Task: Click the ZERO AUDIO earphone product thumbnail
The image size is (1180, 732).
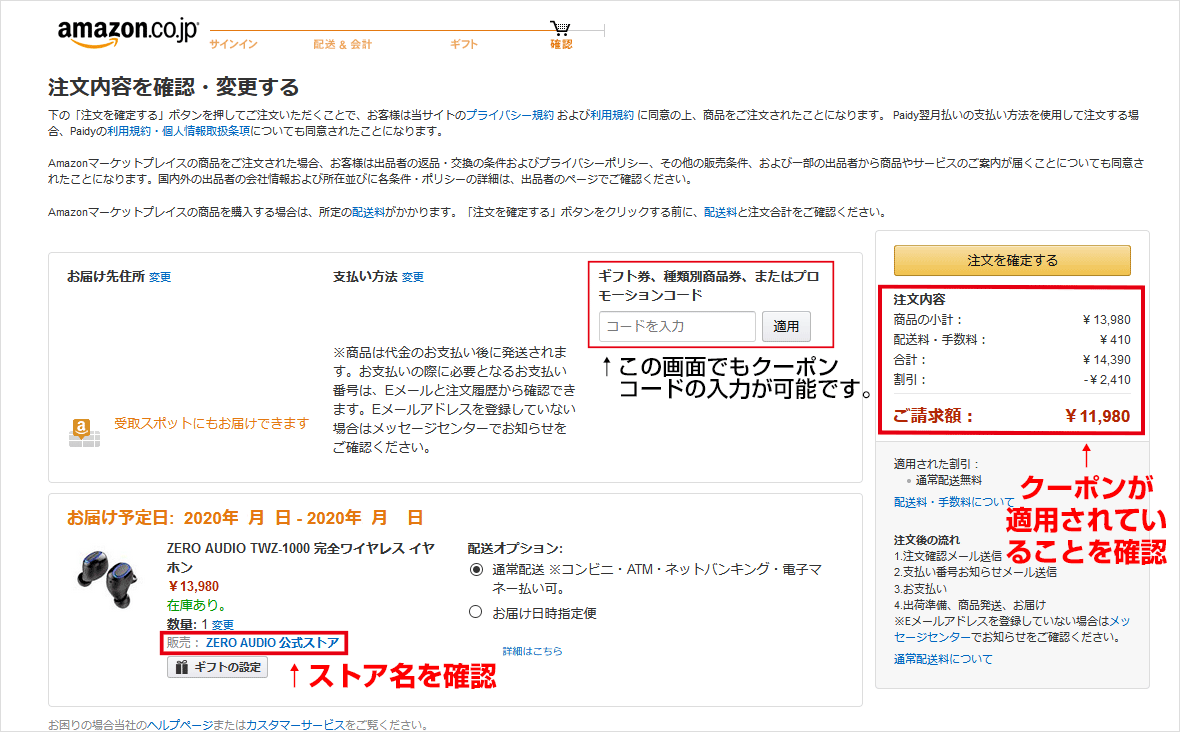Action: click(x=108, y=577)
